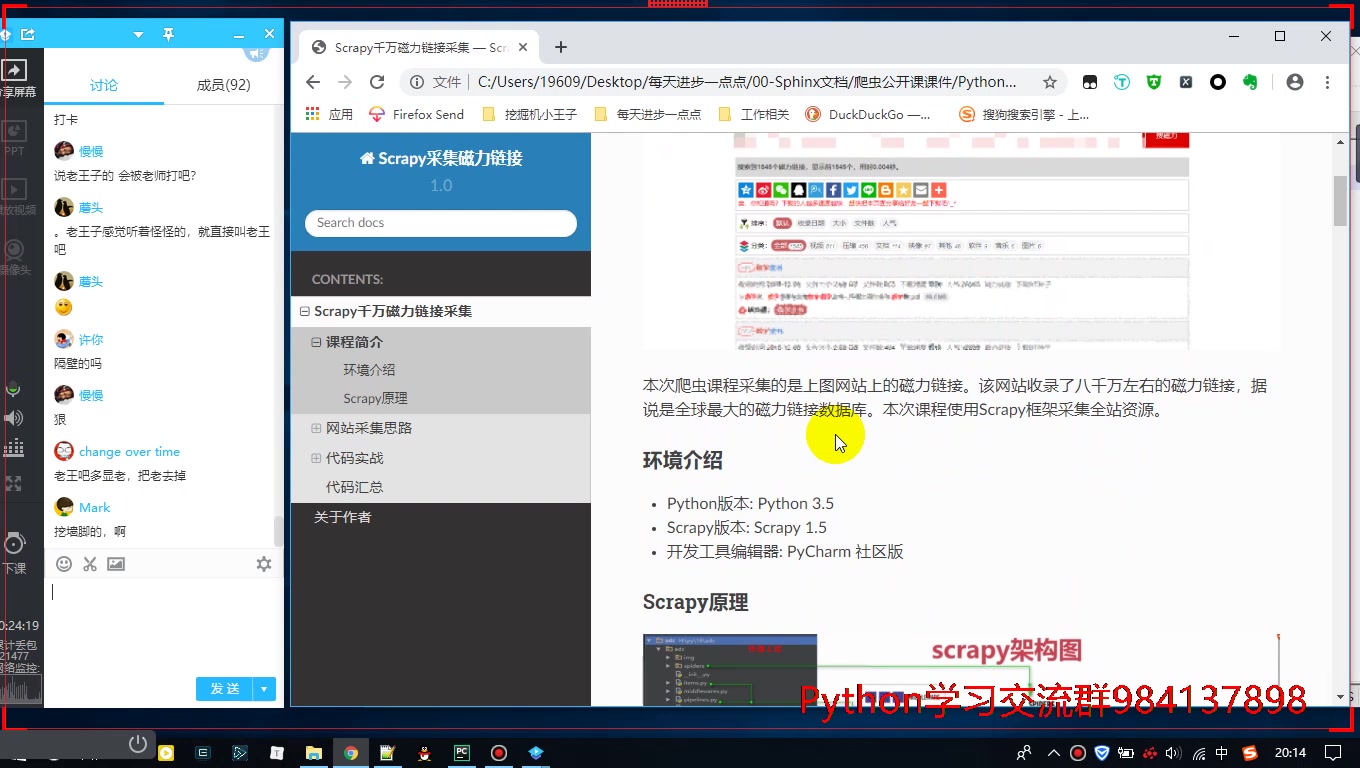The height and width of the screenshot is (768, 1360).
Task: Click the 共享屏幕 share screen icon
Action: point(14,71)
